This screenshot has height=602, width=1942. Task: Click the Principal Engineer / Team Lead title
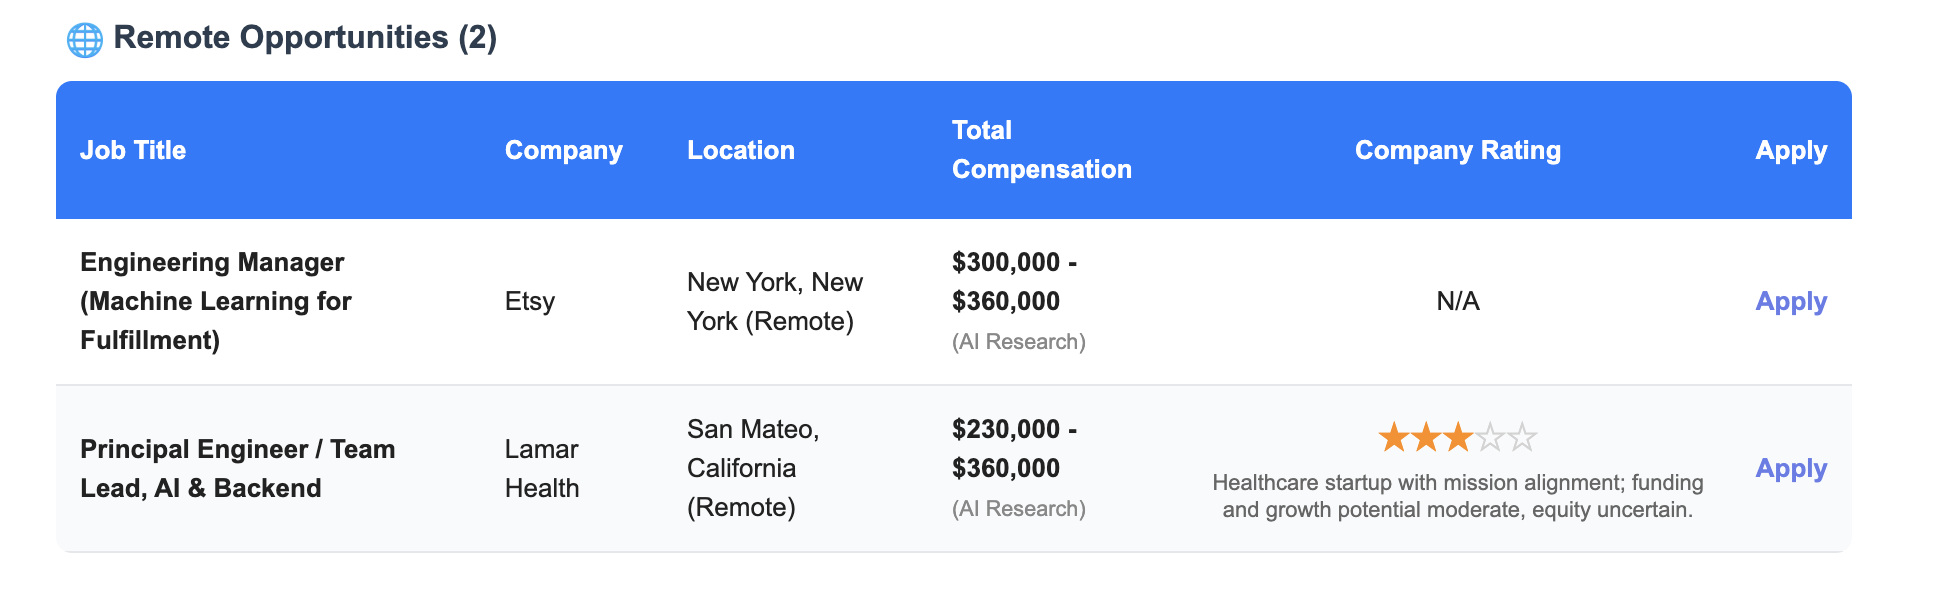238,468
